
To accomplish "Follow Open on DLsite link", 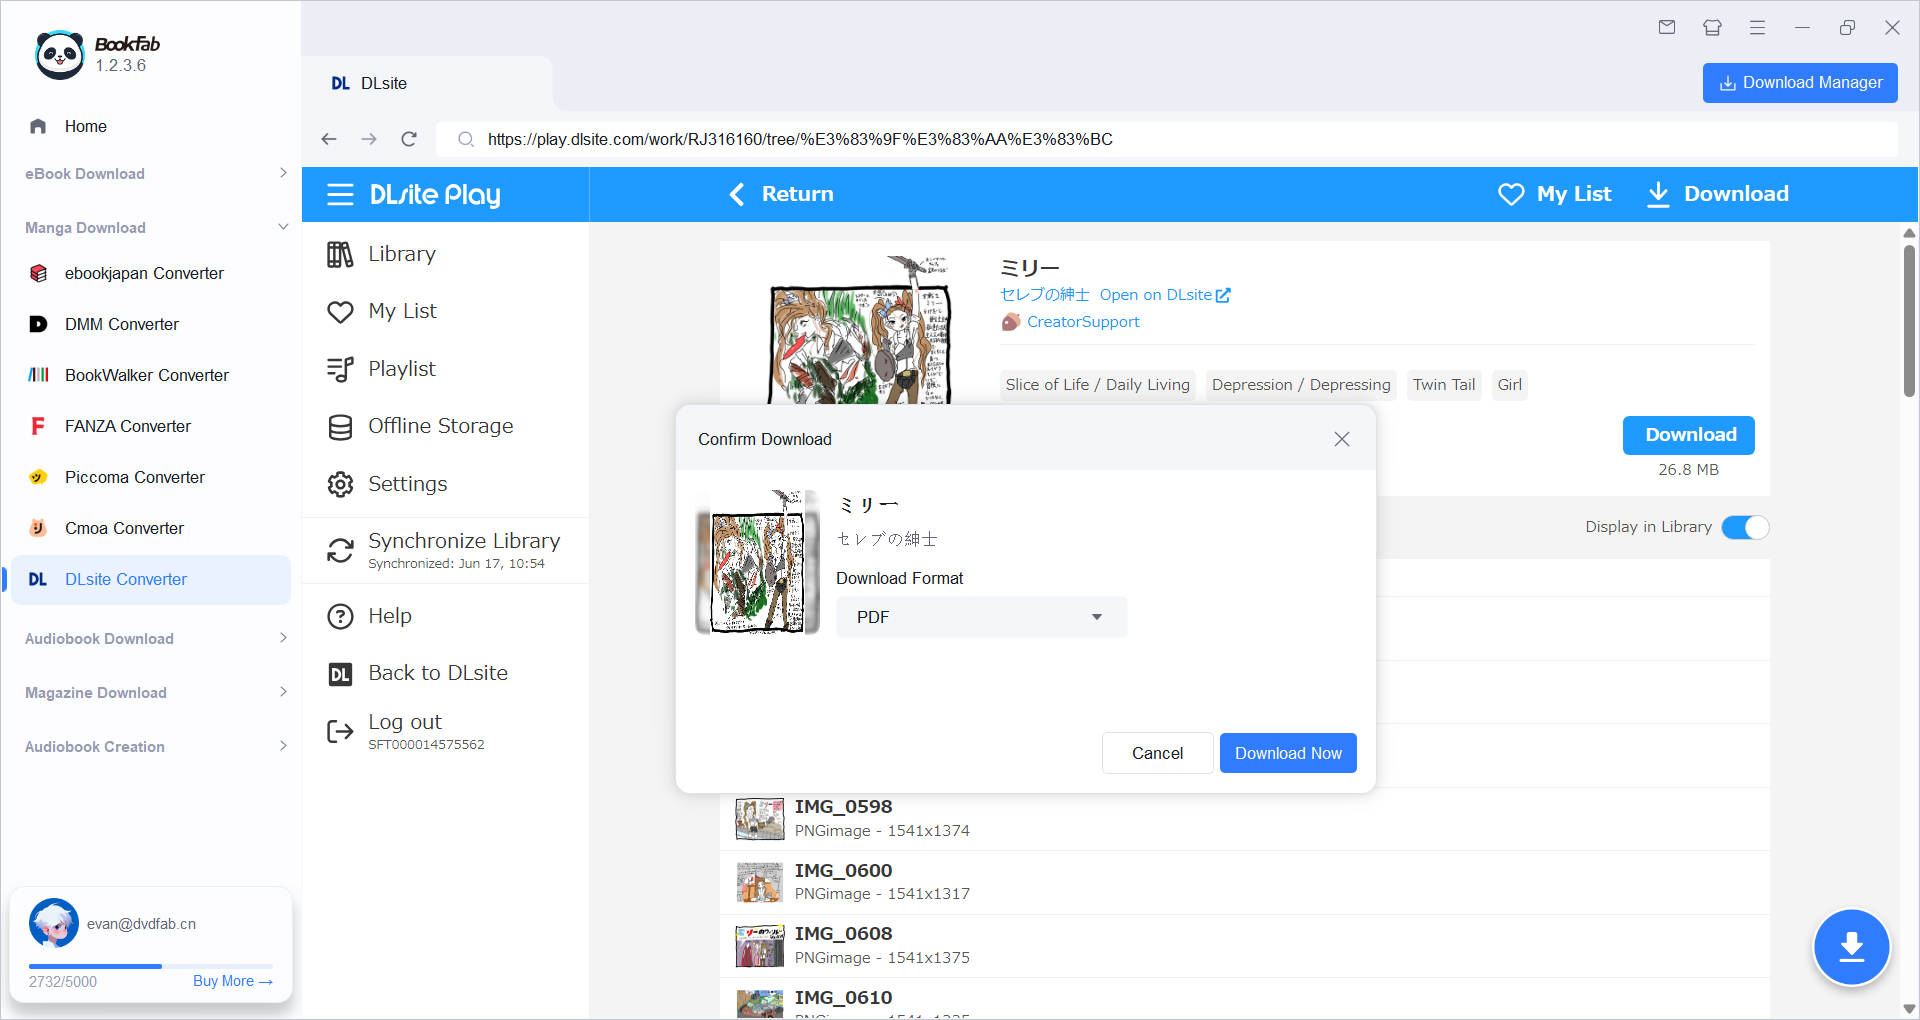I will click(x=1165, y=295).
